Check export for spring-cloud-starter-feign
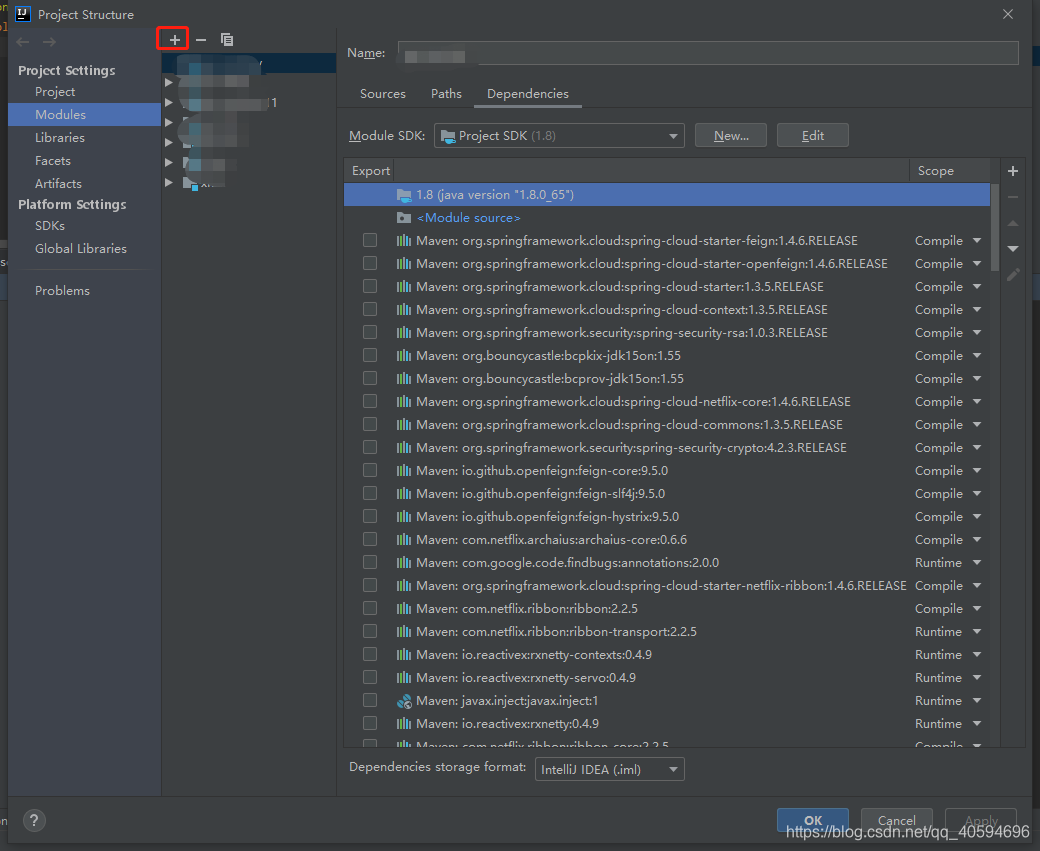The image size is (1040, 851). pyautogui.click(x=370, y=240)
